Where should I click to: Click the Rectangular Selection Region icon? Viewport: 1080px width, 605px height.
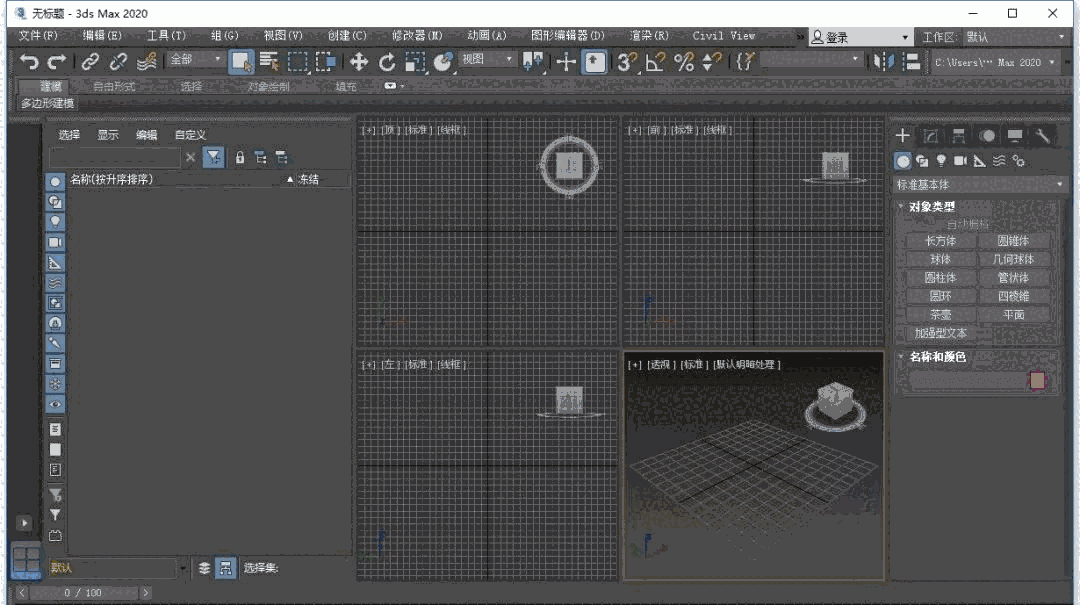(x=296, y=62)
